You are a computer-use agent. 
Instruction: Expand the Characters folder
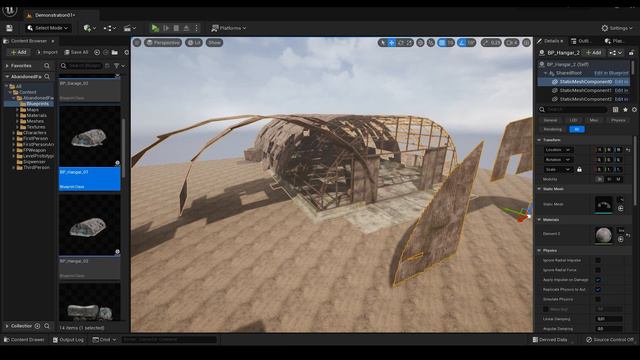pos(14,133)
